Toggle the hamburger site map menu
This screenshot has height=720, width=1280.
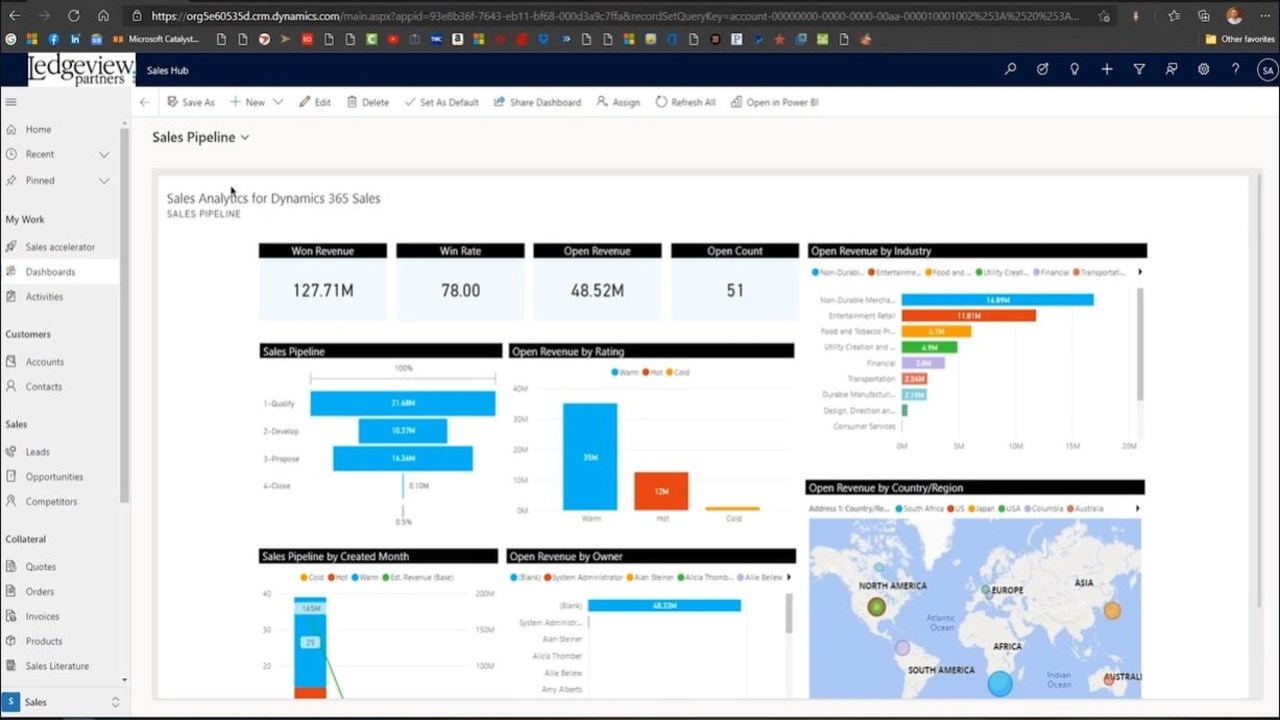point(11,102)
